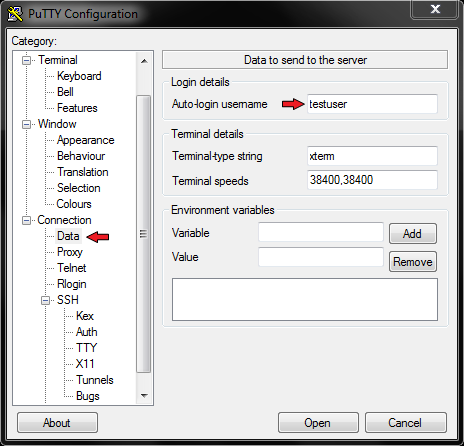Open the Keyboard settings
464x446 pixels.
pyautogui.click(x=79, y=76)
